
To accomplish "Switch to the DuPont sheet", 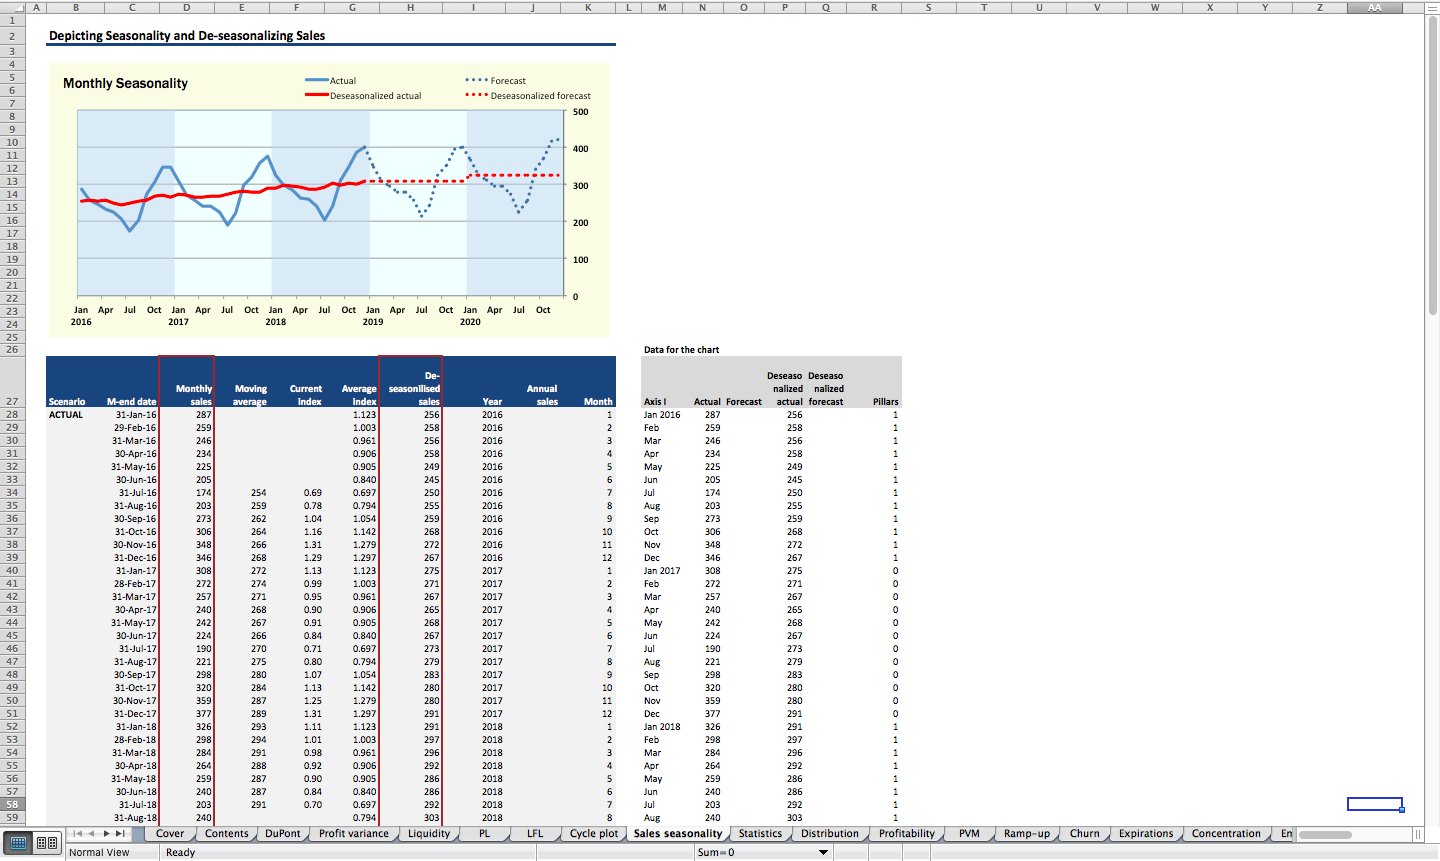I will (x=283, y=833).
